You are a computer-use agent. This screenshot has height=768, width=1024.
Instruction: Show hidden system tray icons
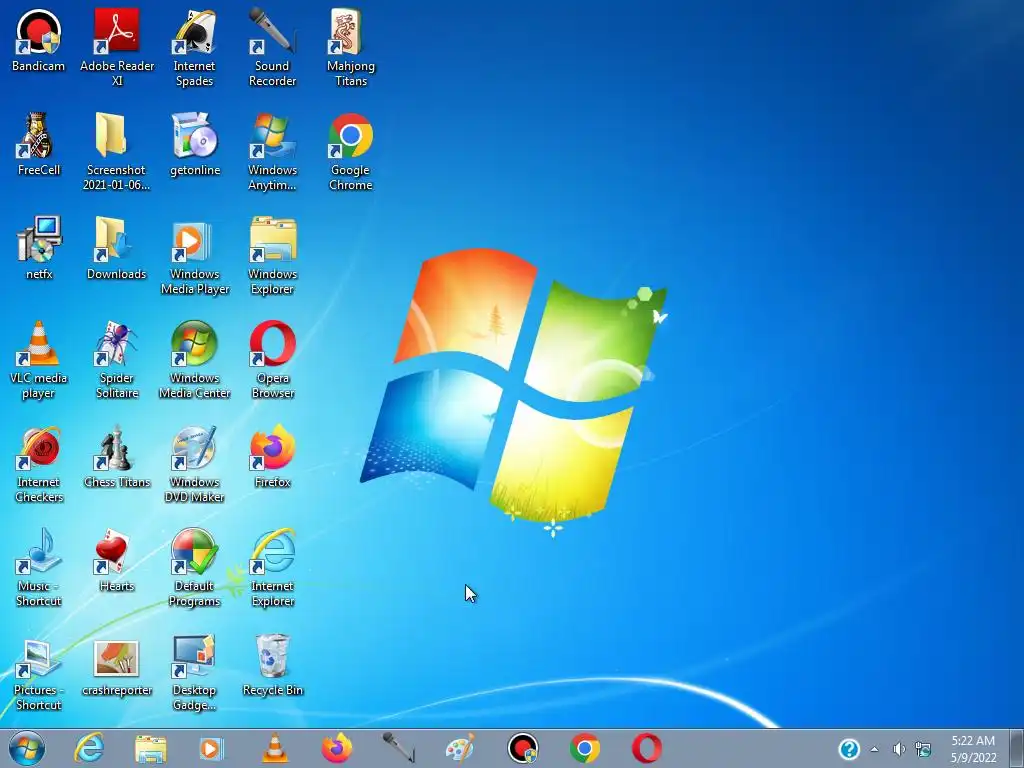(874, 749)
